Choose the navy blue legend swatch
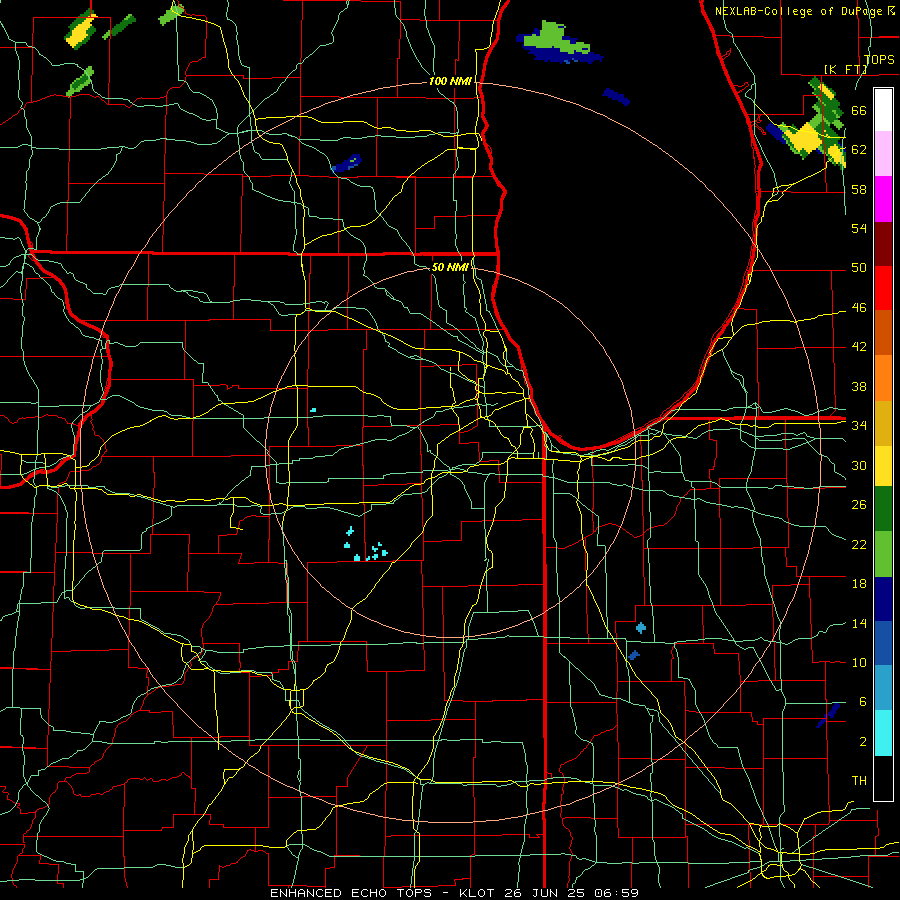Screen dimensions: 900x900 (x=883, y=599)
